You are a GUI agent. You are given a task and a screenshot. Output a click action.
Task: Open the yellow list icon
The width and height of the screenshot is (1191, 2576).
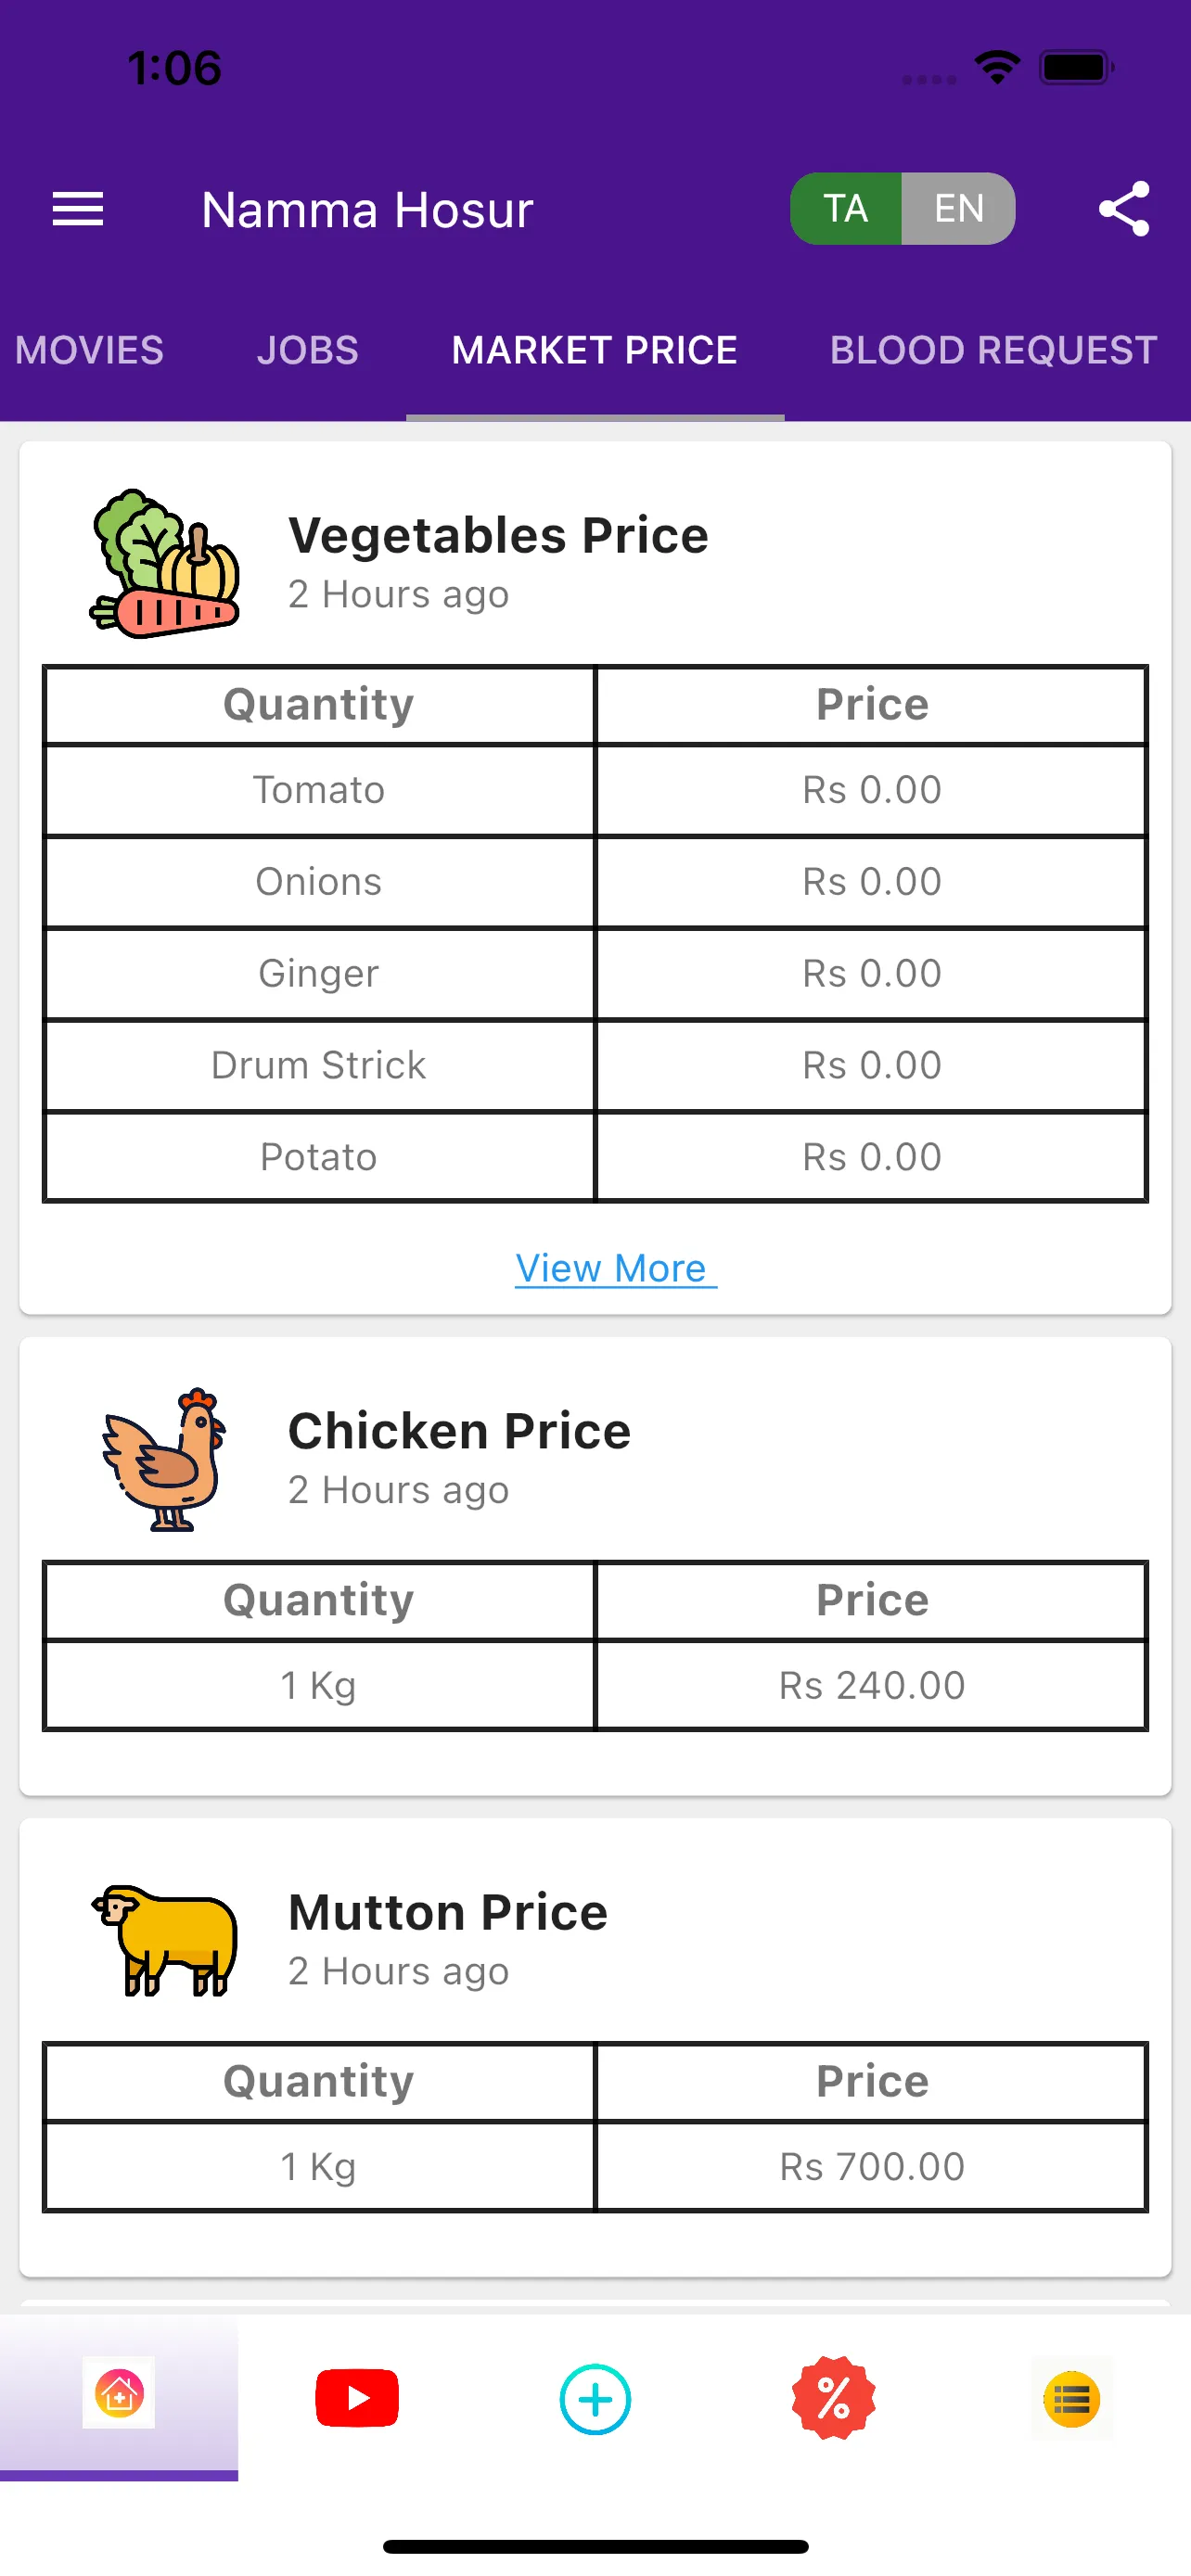(1072, 2399)
